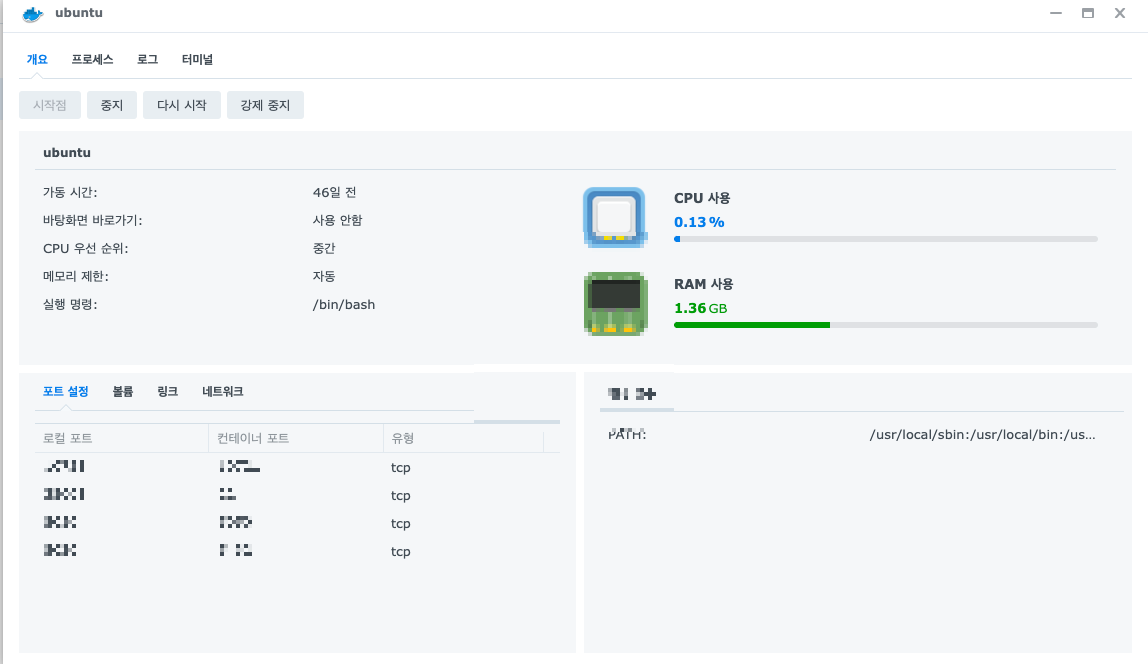Click the 사용 안함 shortcut value

[x=338, y=220]
